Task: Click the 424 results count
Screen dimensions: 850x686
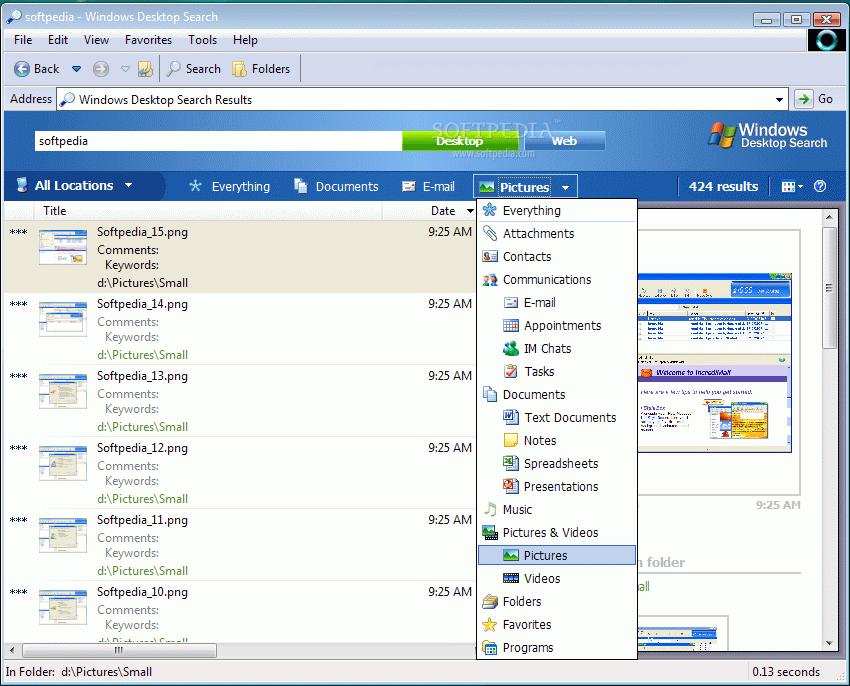Action: (x=723, y=187)
